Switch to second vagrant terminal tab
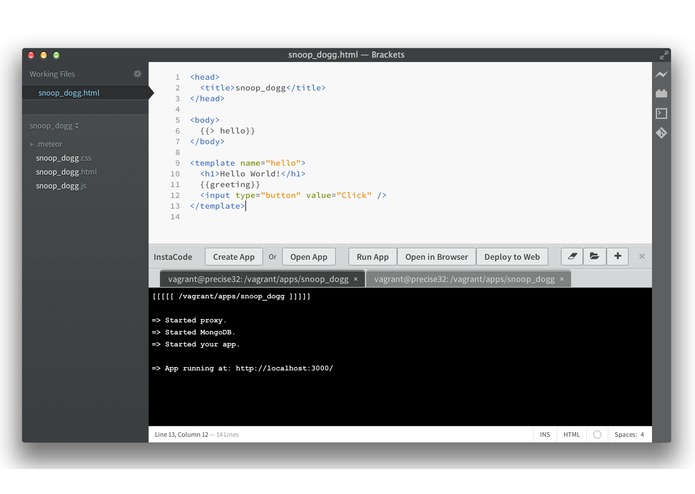The height and width of the screenshot is (494, 695). tap(464, 279)
